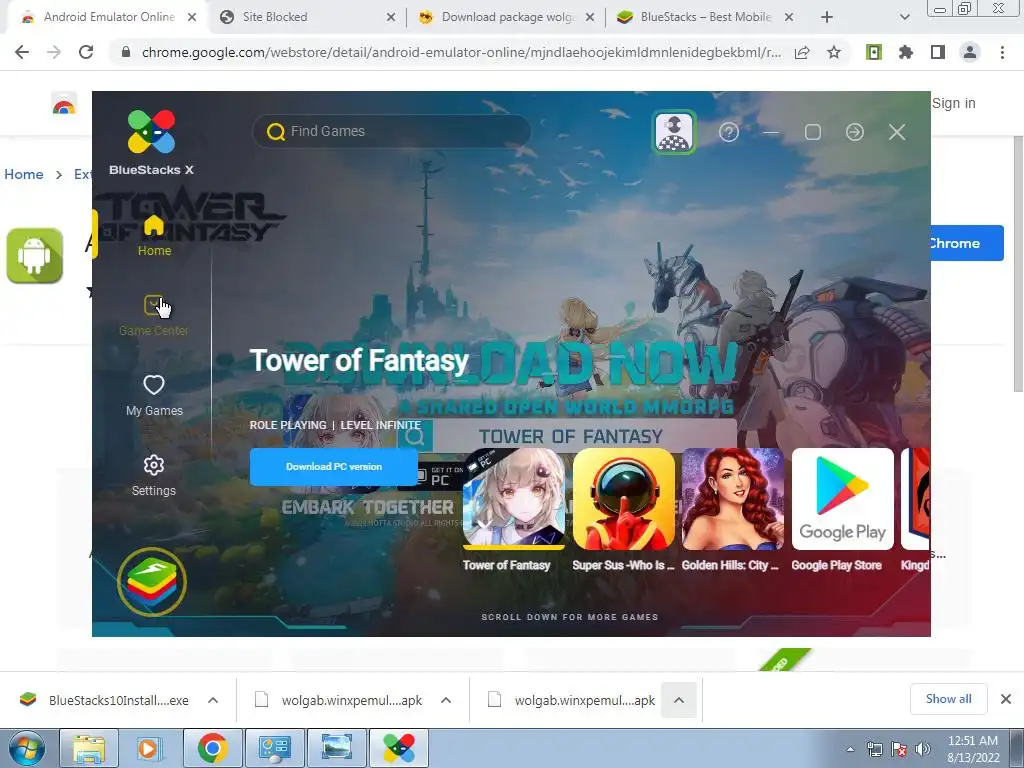Open the Windows Start menu
Image resolution: width=1024 pixels, height=768 pixels.
click(x=27, y=748)
